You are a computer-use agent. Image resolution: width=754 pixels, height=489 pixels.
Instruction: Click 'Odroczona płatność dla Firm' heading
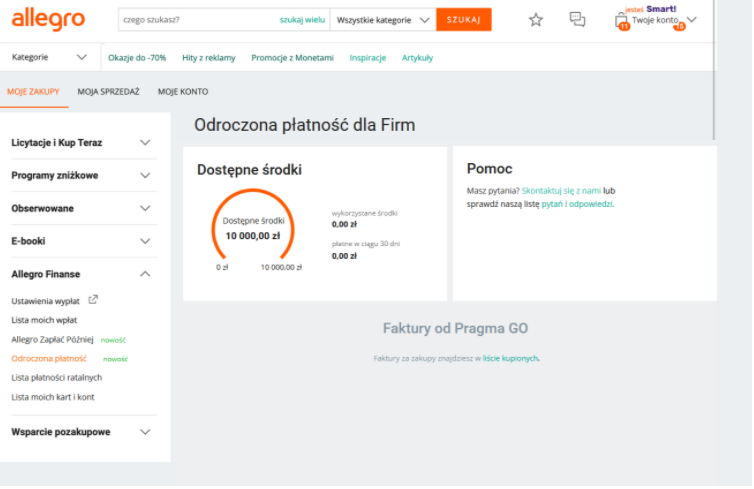305,125
